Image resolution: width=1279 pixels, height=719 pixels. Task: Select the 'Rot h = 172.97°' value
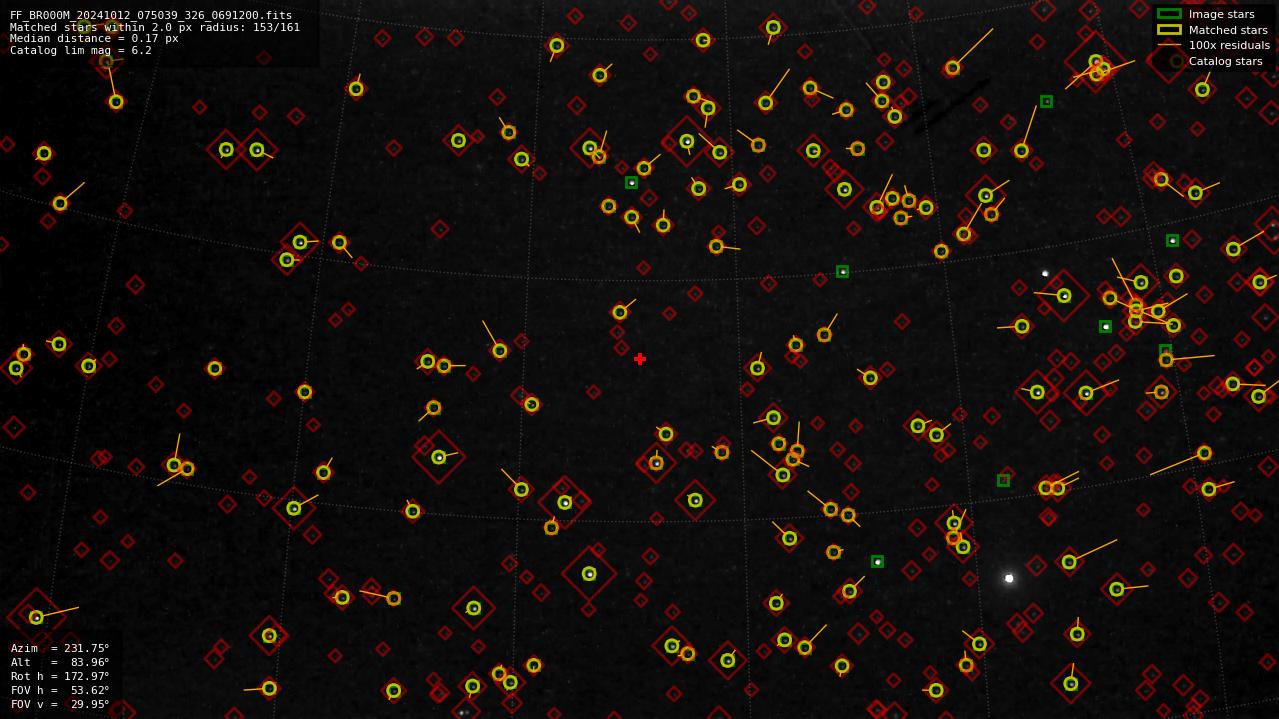[x=60, y=676]
